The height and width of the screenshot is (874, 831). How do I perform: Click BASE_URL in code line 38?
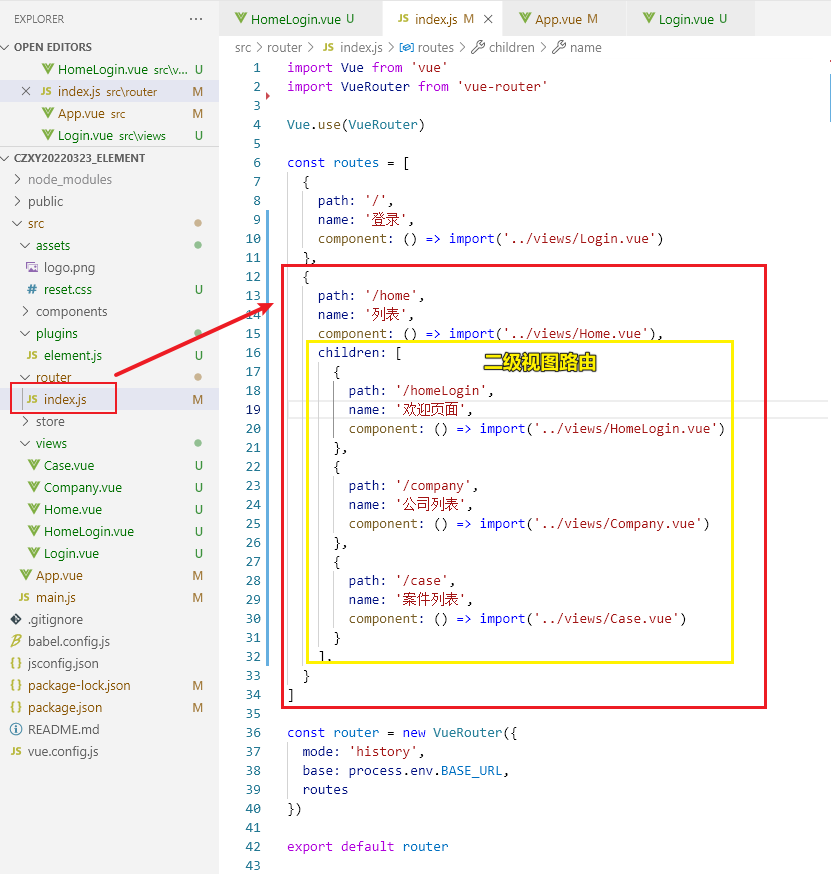[471, 770]
